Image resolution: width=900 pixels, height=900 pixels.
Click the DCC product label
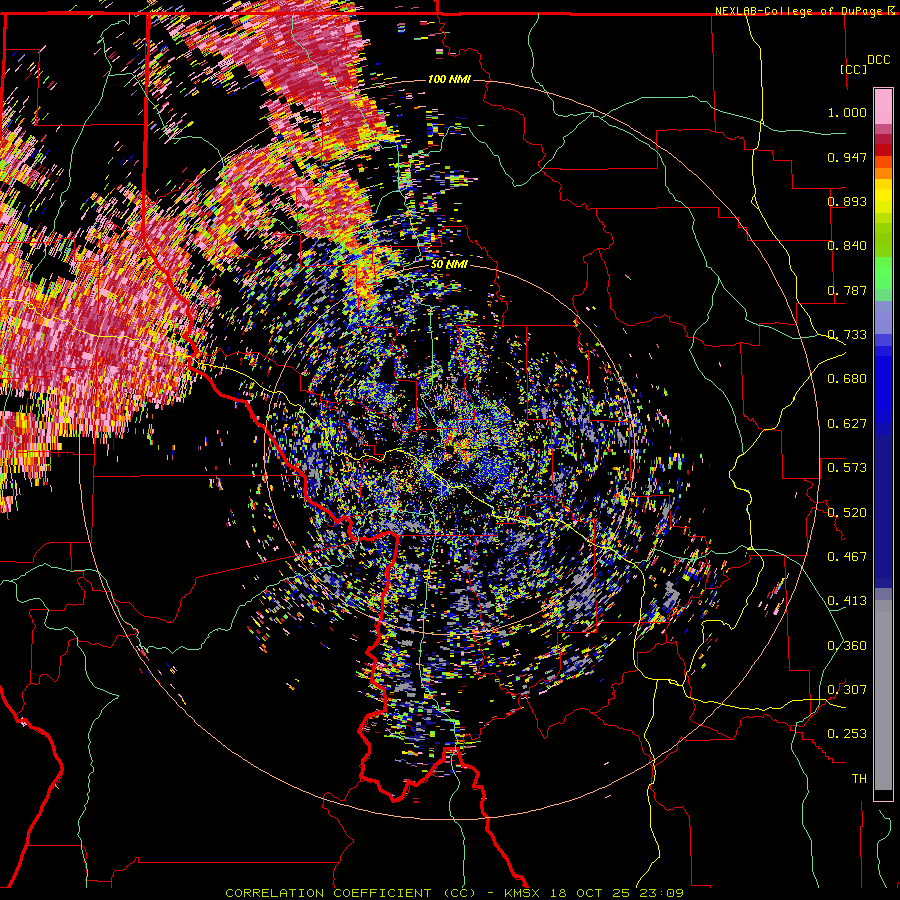(878, 60)
